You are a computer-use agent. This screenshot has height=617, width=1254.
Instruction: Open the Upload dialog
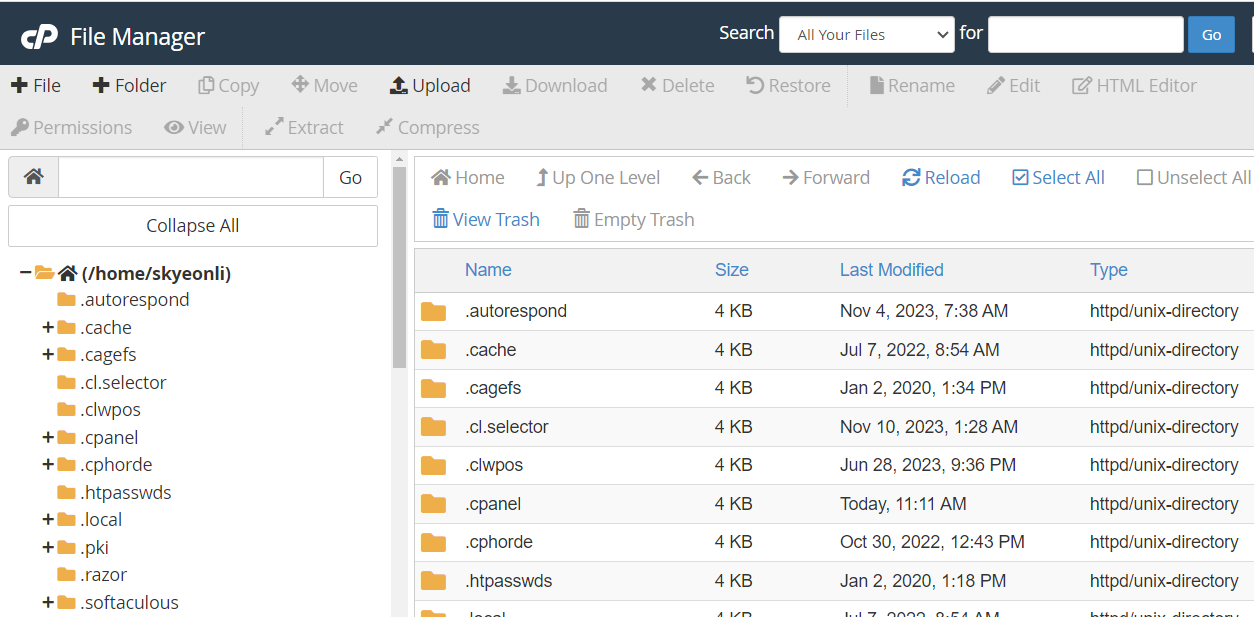tap(430, 86)
